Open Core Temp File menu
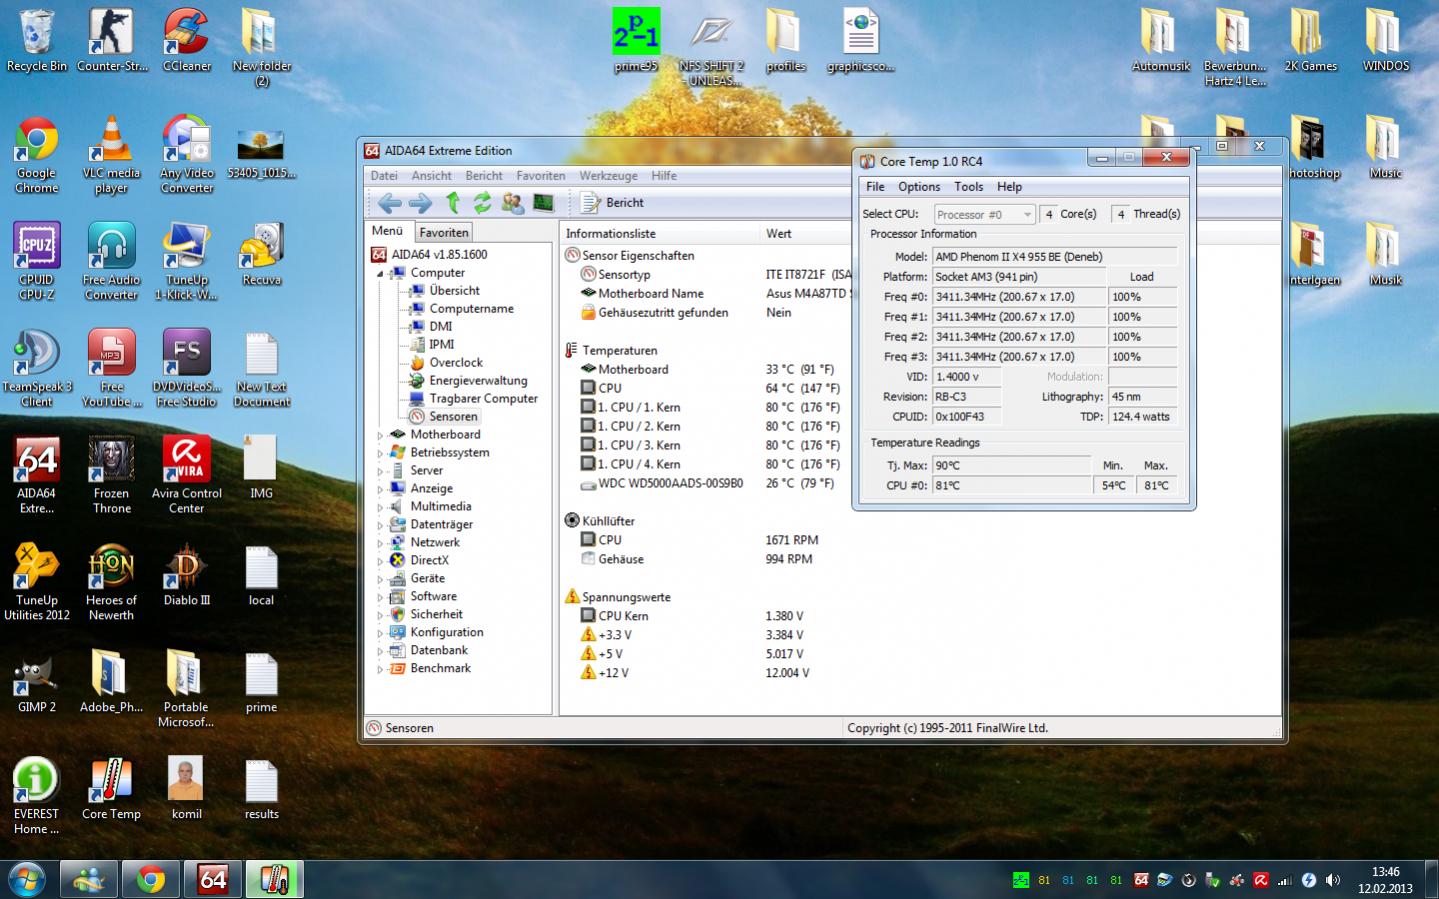Viewport: 1439px width, 899px height. (875, 187)
